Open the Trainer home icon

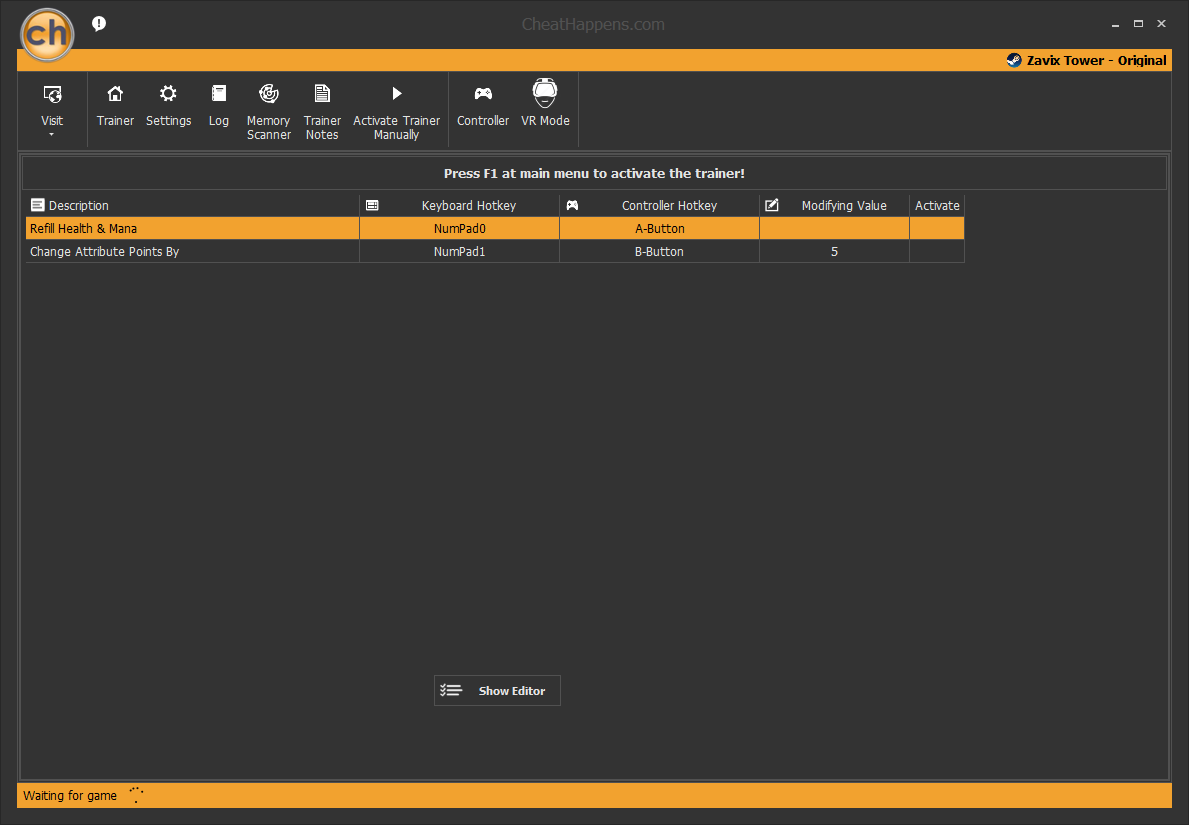[x=115, y=93]
